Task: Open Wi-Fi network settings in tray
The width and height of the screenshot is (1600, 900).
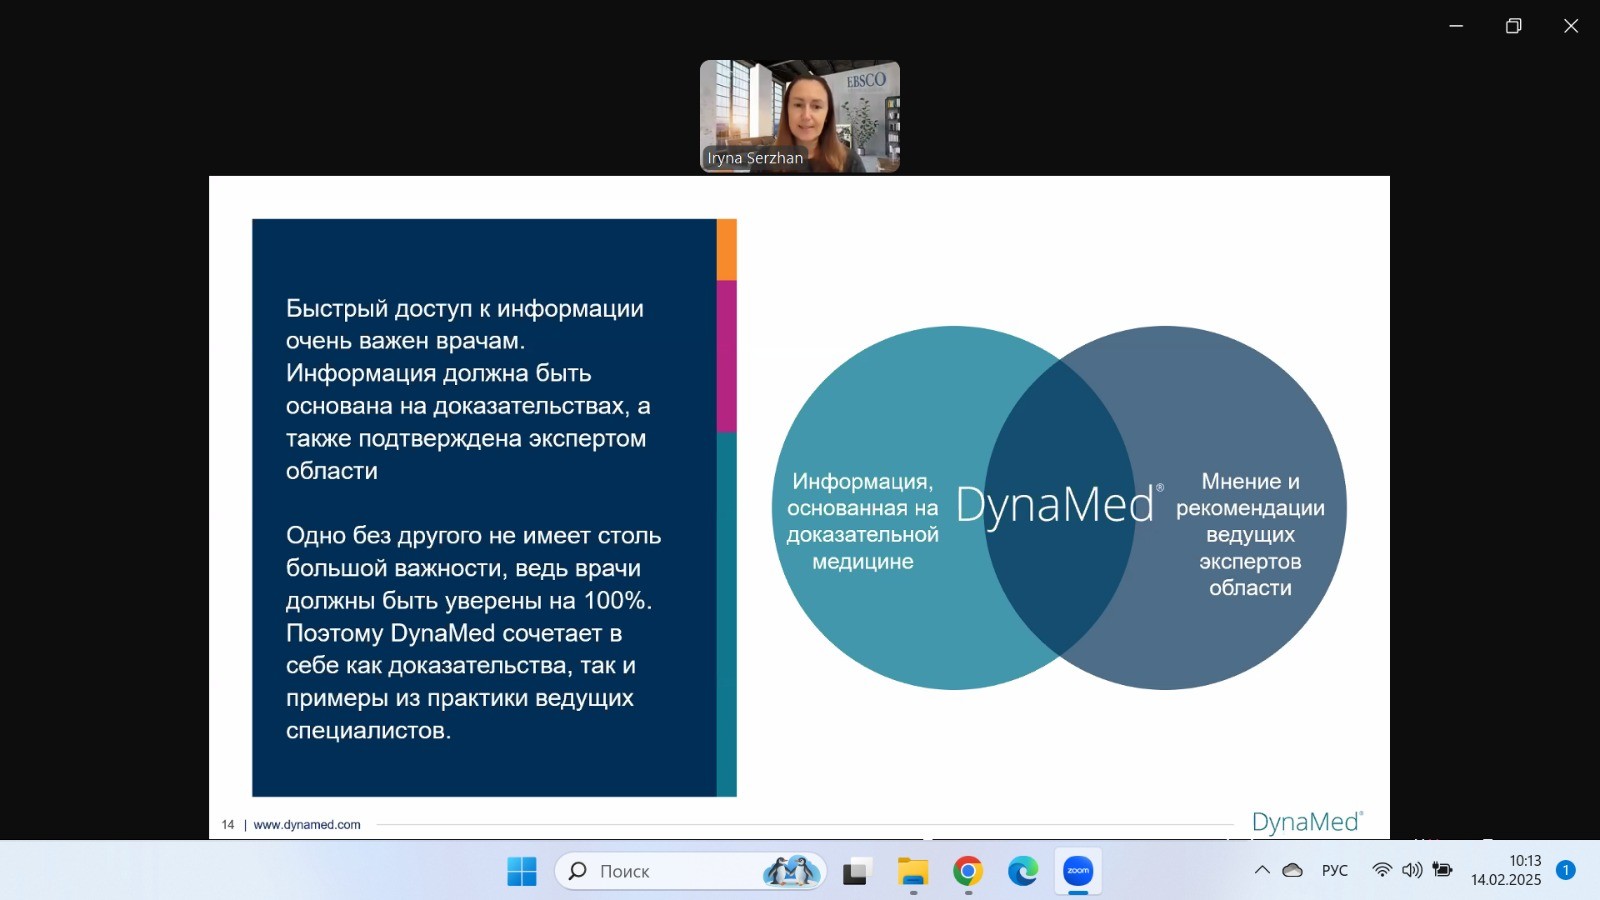Action: [x=1382, y=870]
